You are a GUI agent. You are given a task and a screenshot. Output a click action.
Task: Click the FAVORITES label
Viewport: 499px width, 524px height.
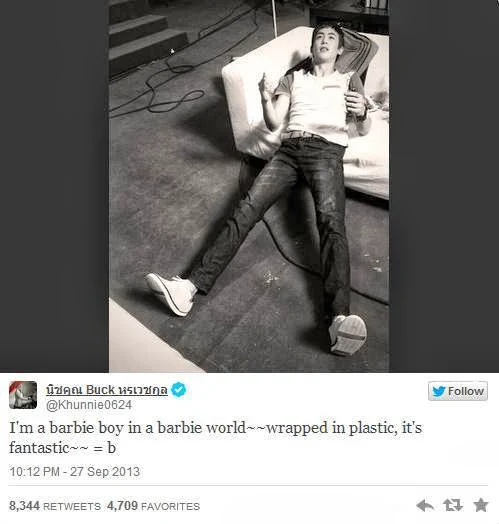point(170,507)
